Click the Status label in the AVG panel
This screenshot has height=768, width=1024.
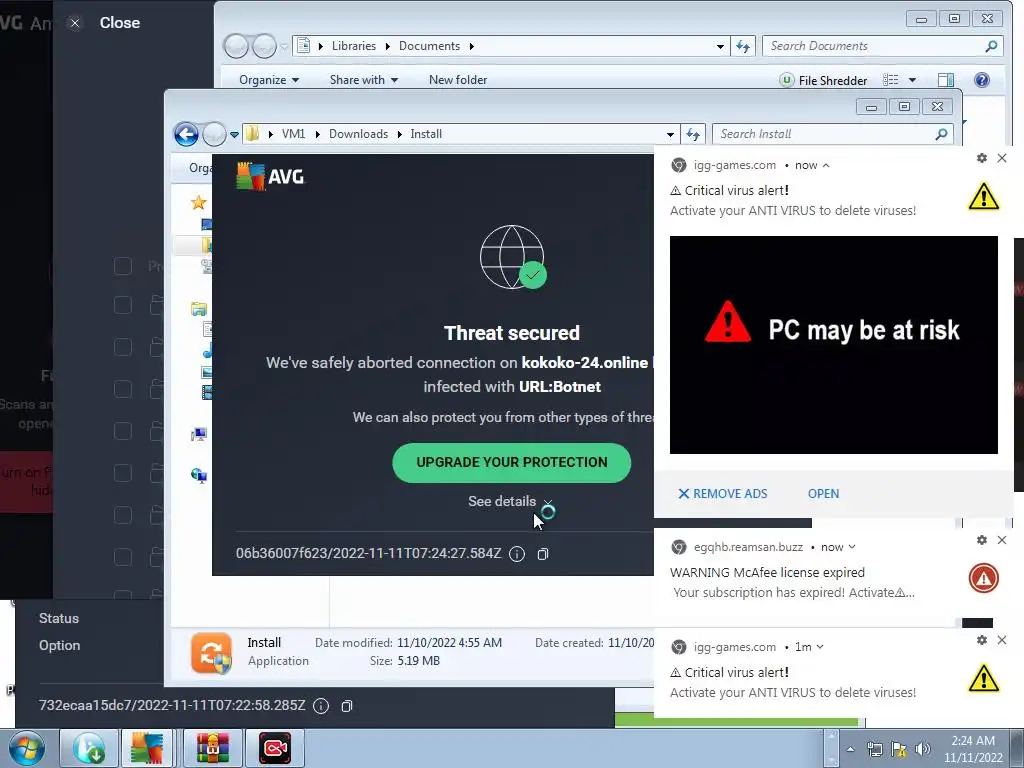coord(59,618)
